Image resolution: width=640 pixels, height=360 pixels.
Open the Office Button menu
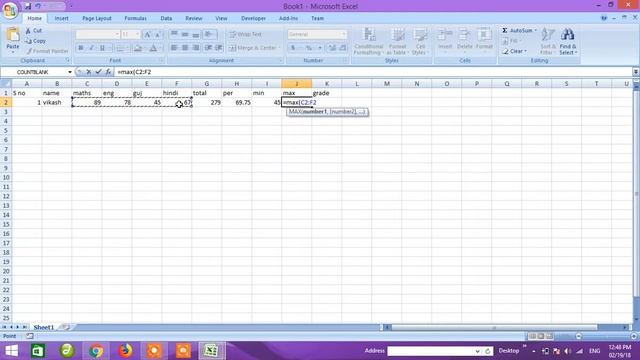[10, 10]
